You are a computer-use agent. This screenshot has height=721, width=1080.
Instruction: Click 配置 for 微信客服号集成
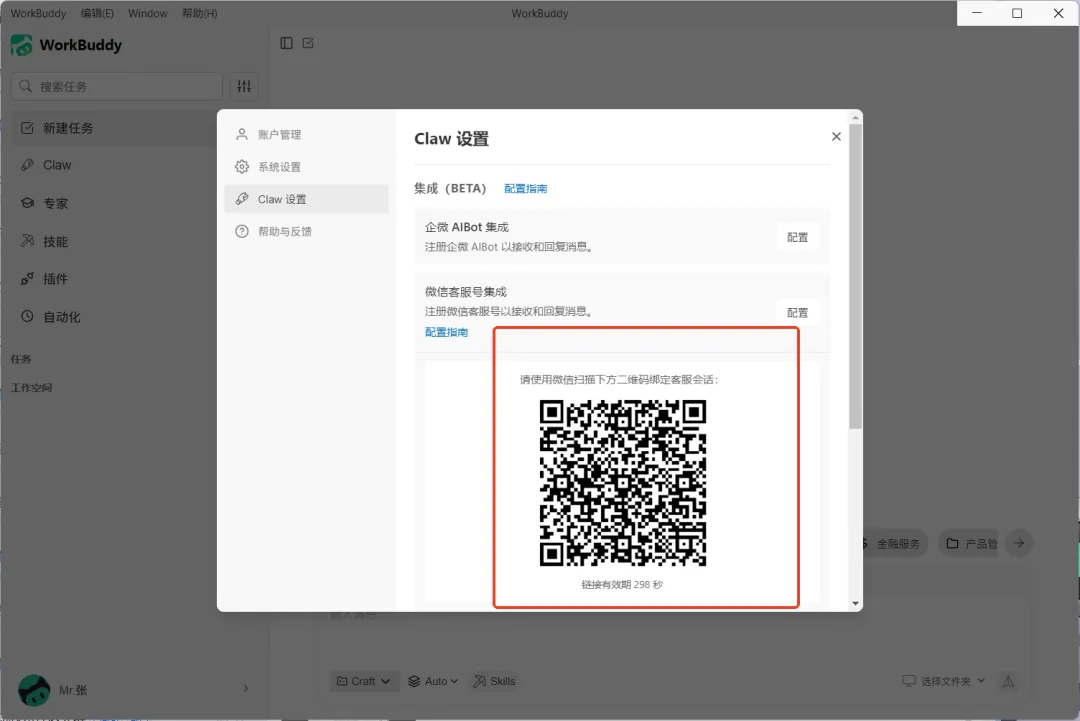798,313
